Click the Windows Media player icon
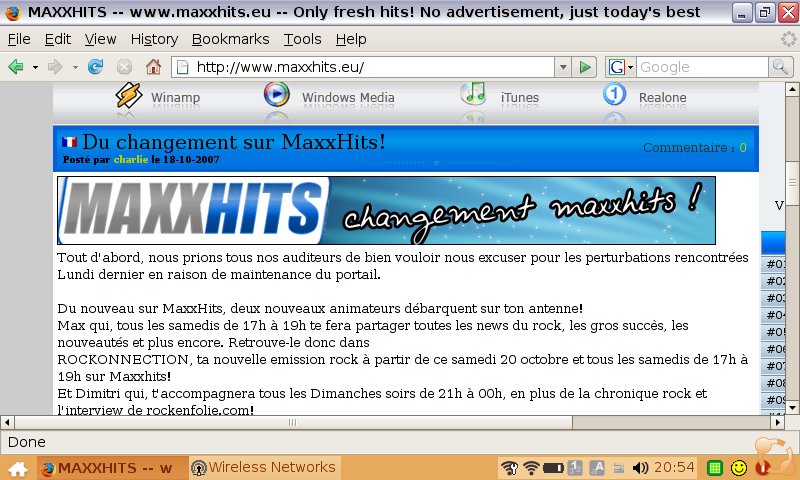Screen dimensions: 800x480 pyautogui.click(x=277, y=94)
